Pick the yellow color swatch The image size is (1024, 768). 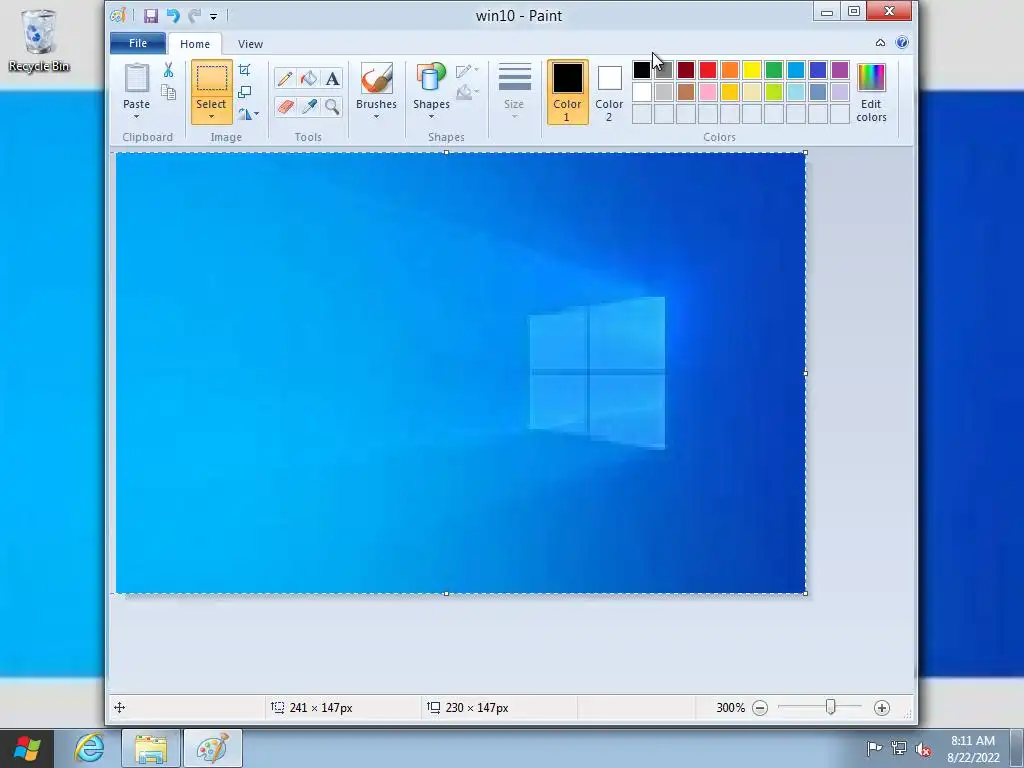tap(752, 70)
